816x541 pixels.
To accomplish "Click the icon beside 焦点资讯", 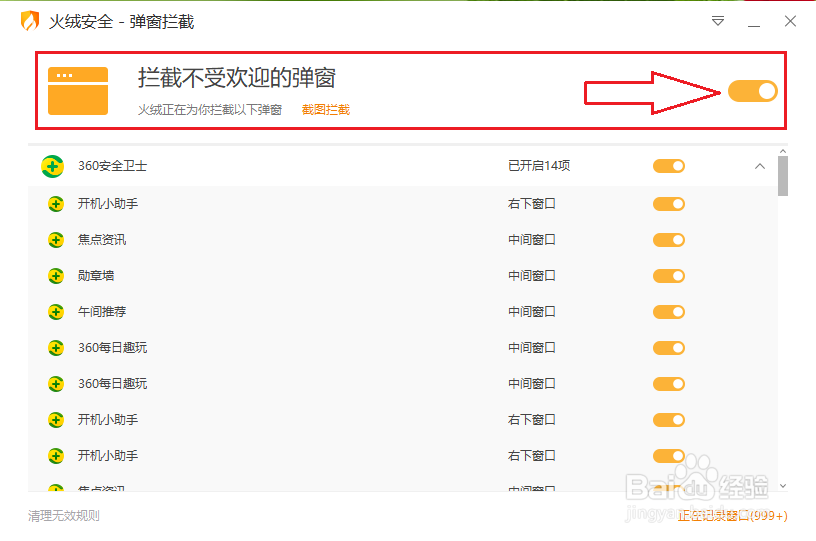I will 56,240.
